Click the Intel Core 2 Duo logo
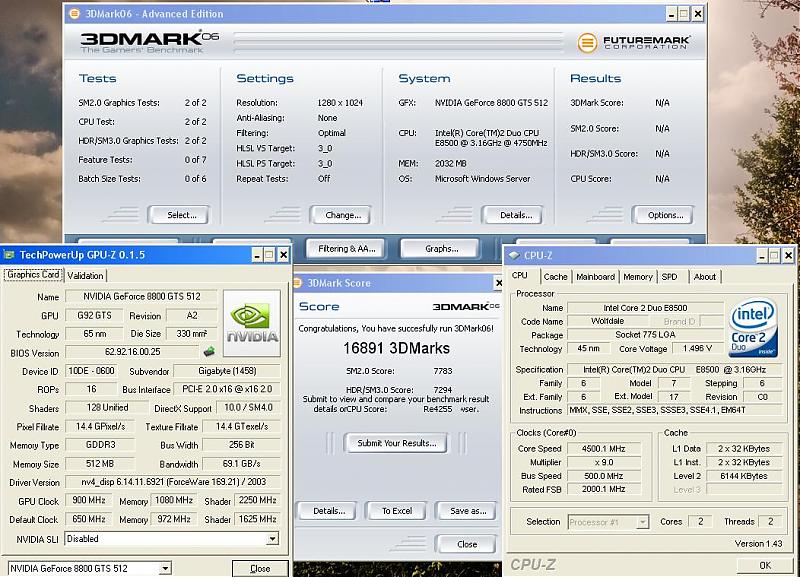Viewport: 800px width, 577px height. tap(754, 327)
